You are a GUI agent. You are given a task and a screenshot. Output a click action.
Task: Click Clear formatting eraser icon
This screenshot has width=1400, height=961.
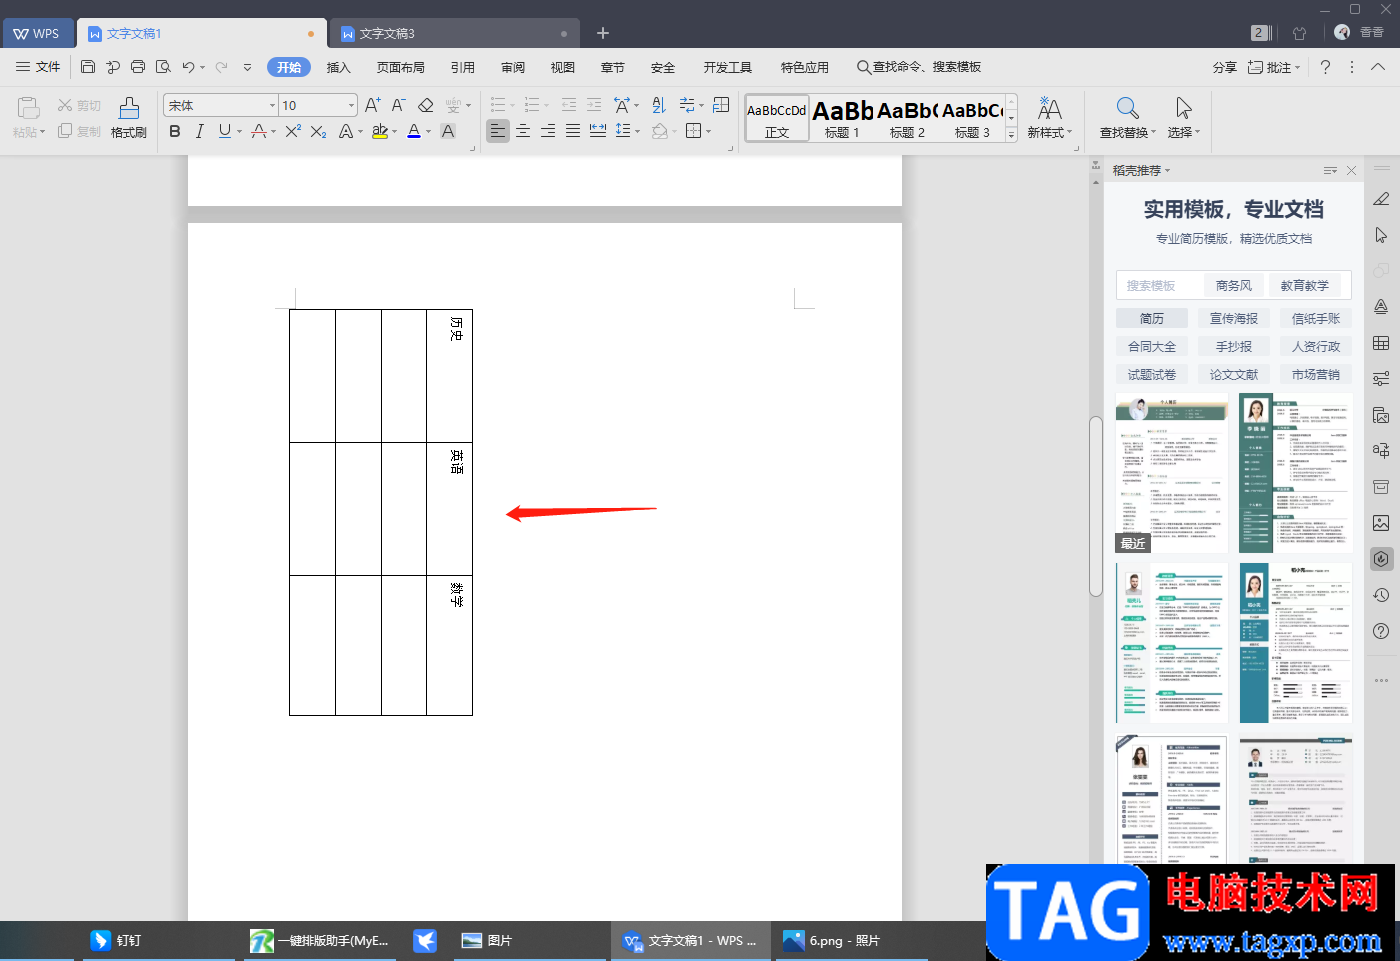[x=425, y=105]
